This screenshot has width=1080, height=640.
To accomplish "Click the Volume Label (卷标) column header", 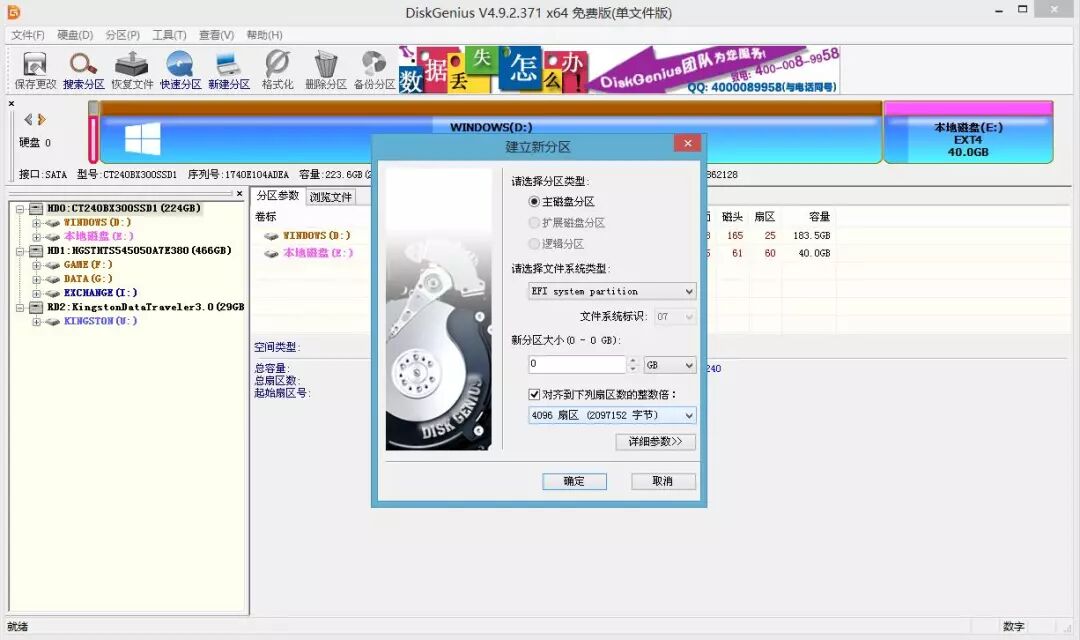I will 266,217.
